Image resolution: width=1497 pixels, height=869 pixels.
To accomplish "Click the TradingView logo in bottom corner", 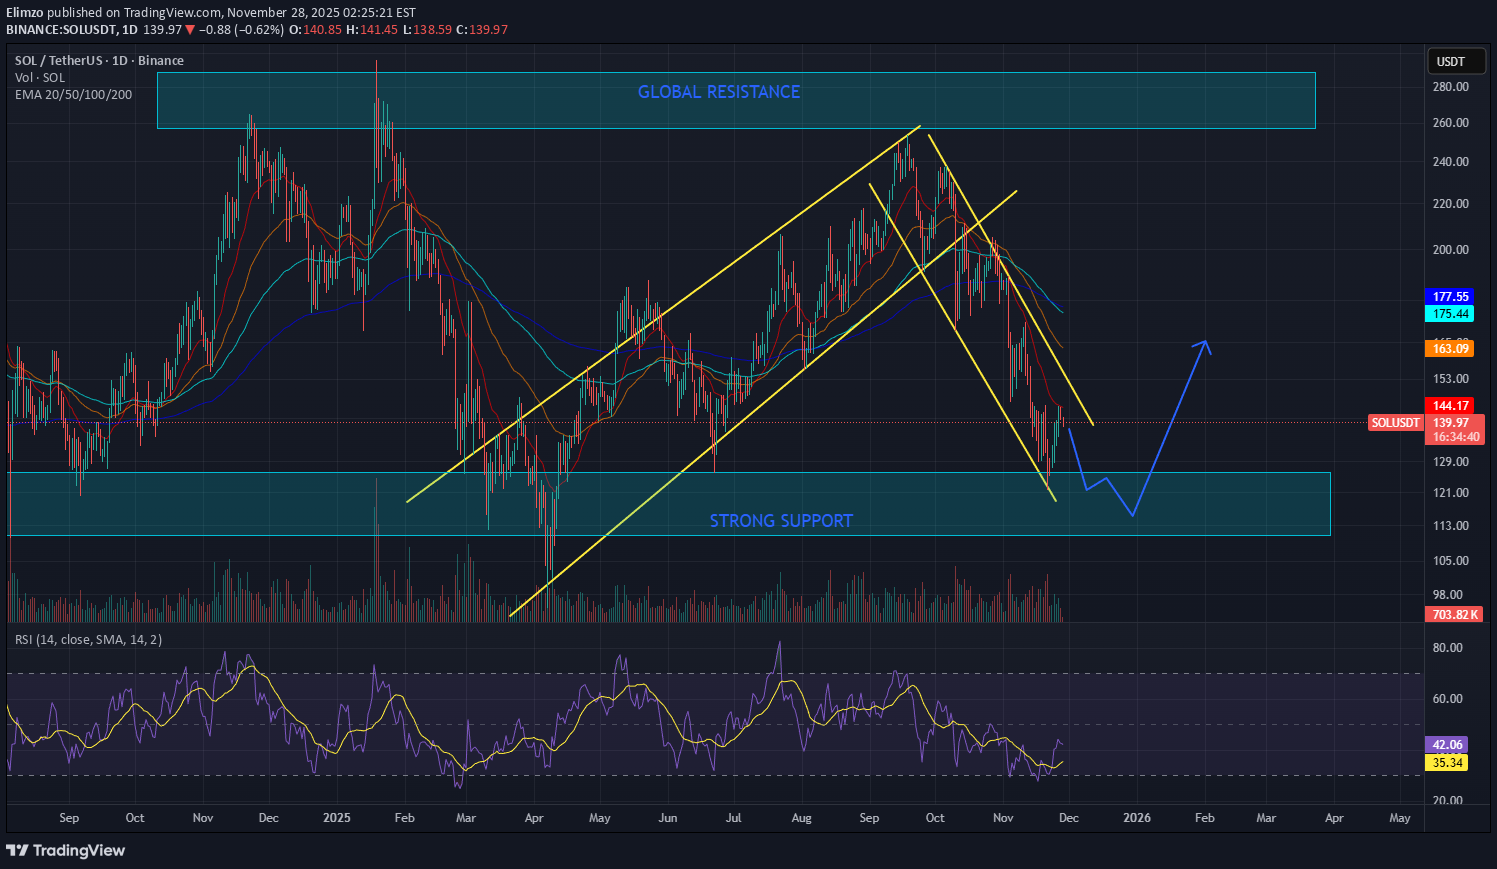I will pos(66,850).
